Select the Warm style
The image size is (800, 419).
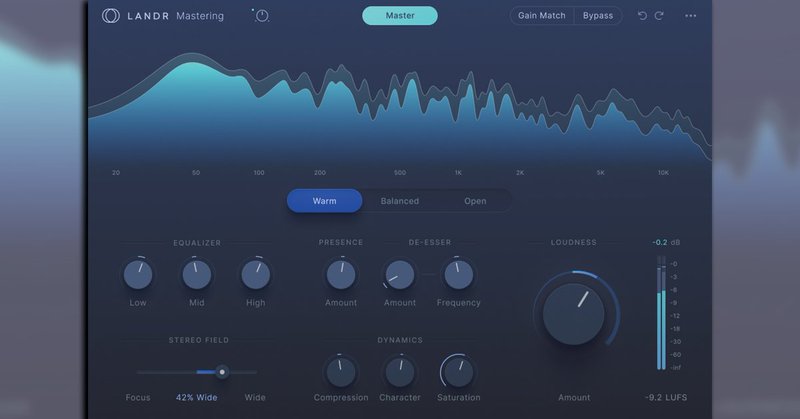click(324, 201)
